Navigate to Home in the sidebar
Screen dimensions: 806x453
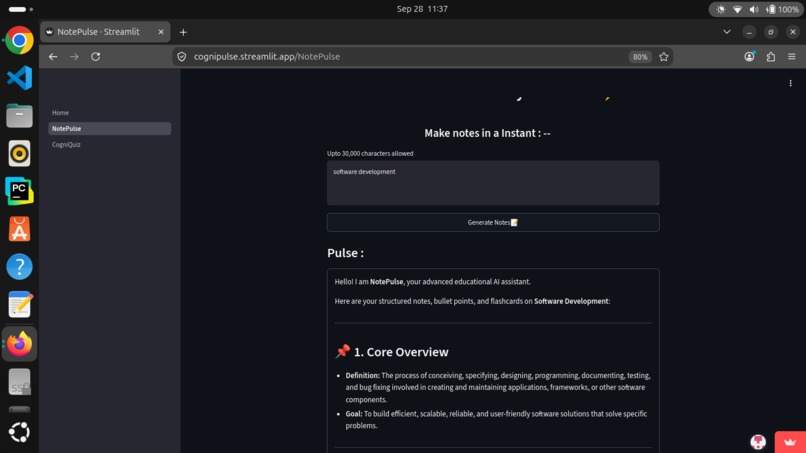[60, 113]
